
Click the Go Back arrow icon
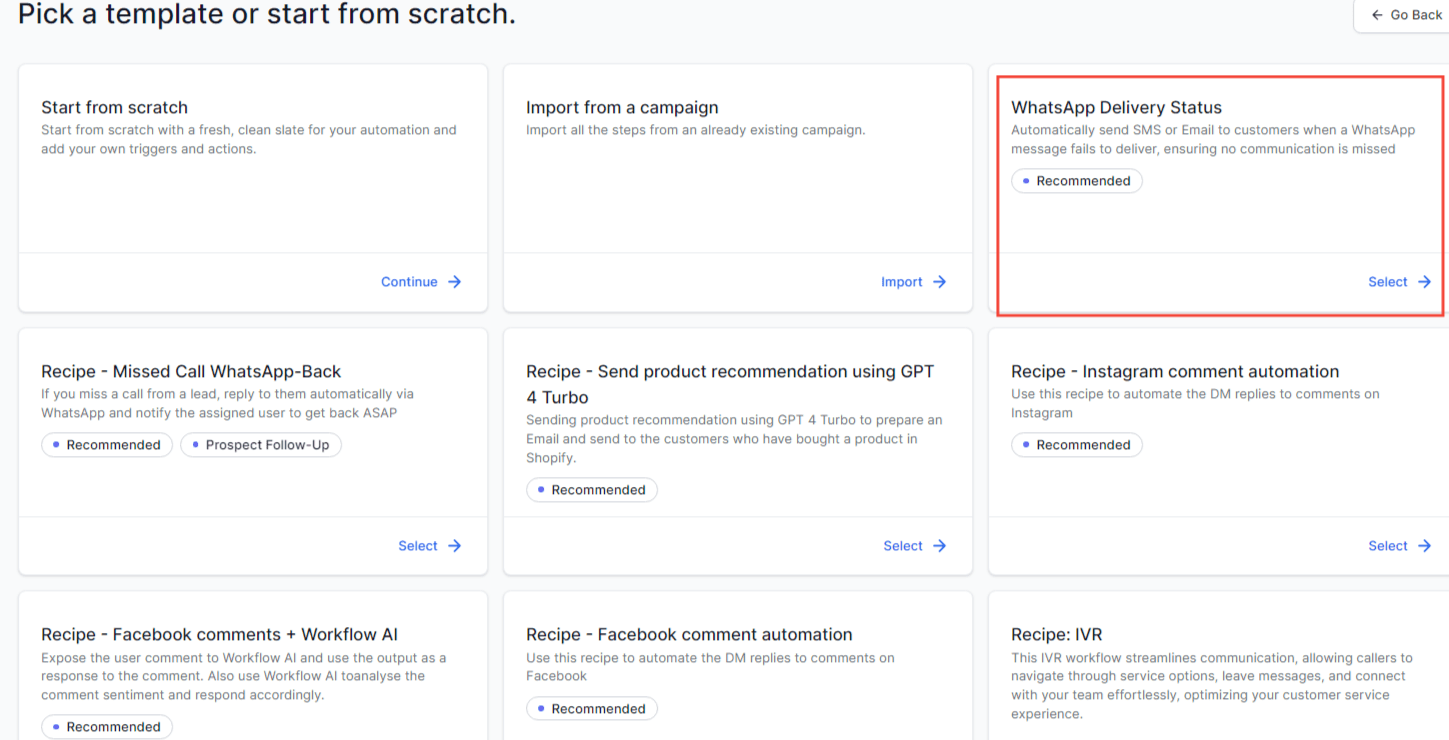(1377, 15)
